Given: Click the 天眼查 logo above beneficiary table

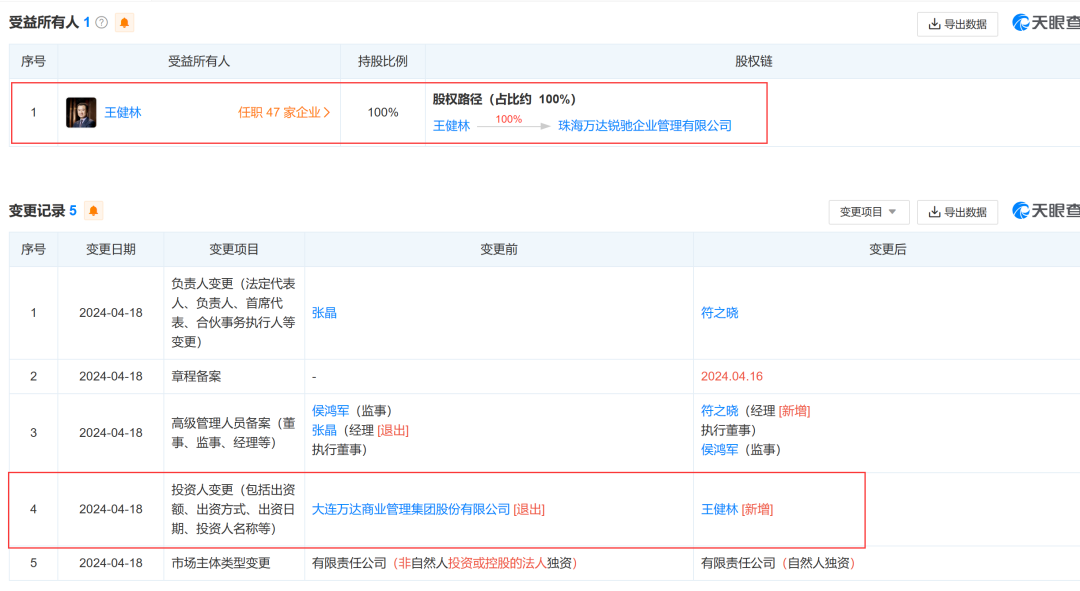Looking at the screenshot, I should tap(1046, 23).
